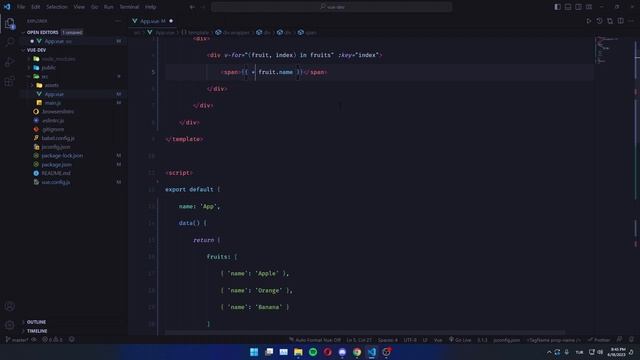The height and width of the screenshot is (360, 640).
Task: Close the unsaved App.vue tab dot
Action: click(x=171, y=21)
